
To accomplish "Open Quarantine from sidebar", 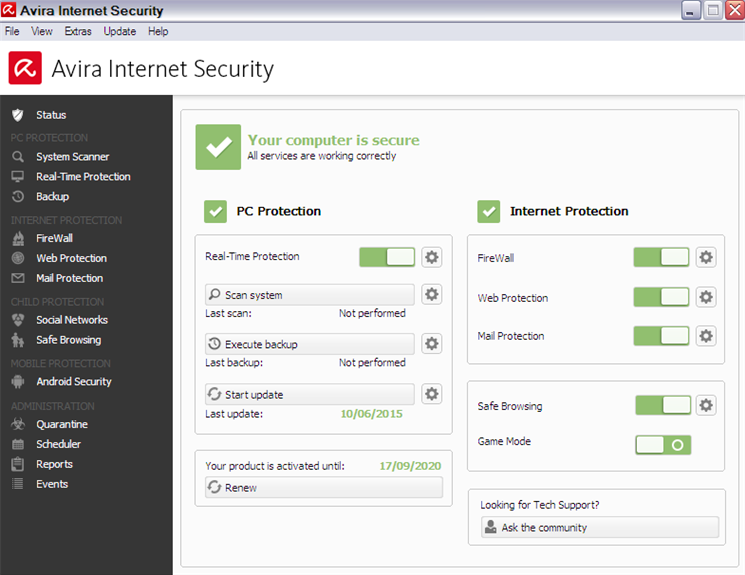I will [x=62, y=424].
